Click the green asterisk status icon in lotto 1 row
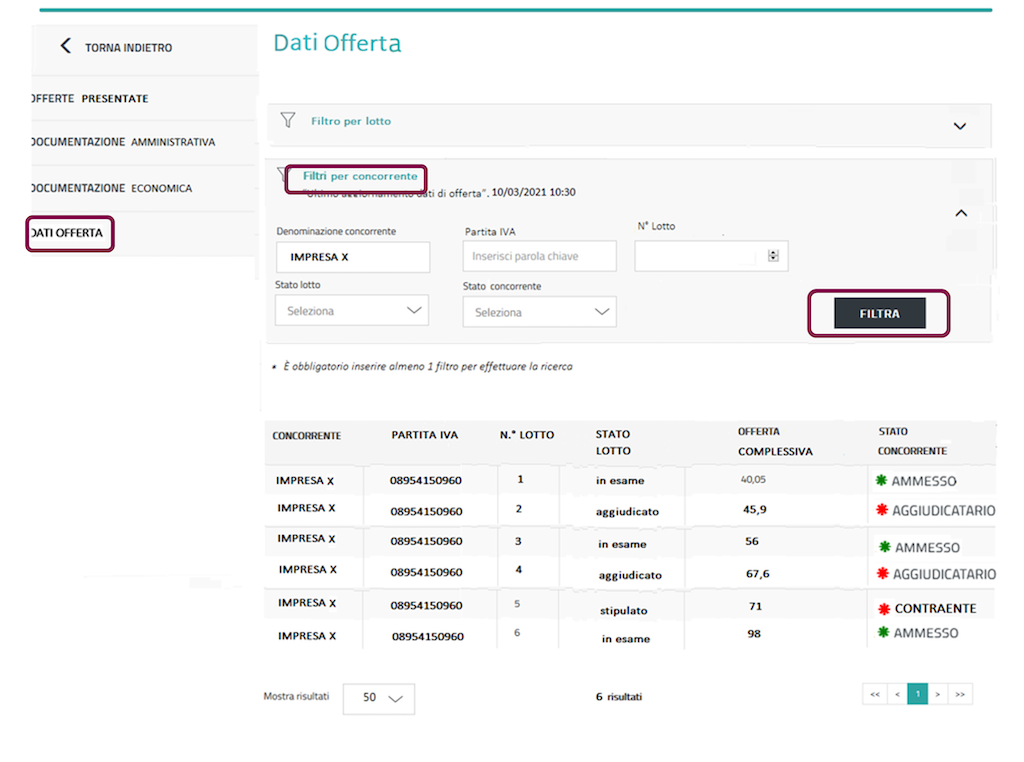Screen dimensions: 1024x762 pyautogui.click(x=881, y=481)
